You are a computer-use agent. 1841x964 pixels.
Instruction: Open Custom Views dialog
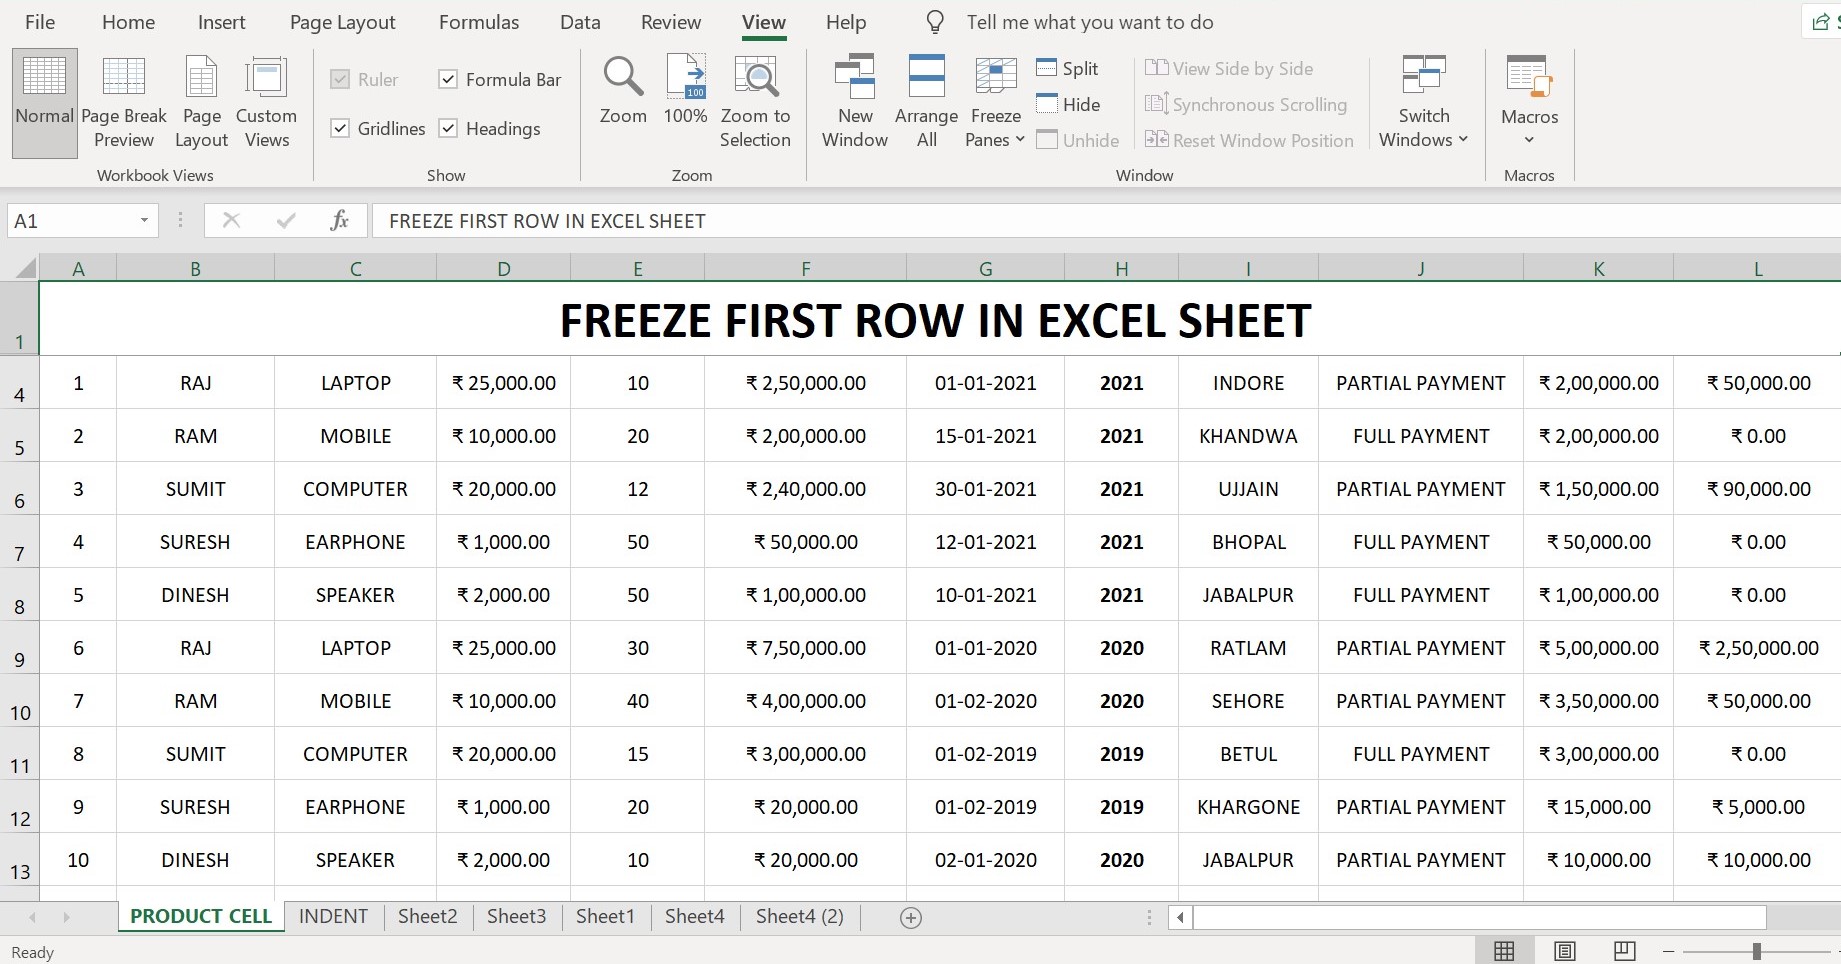(266, 103)
